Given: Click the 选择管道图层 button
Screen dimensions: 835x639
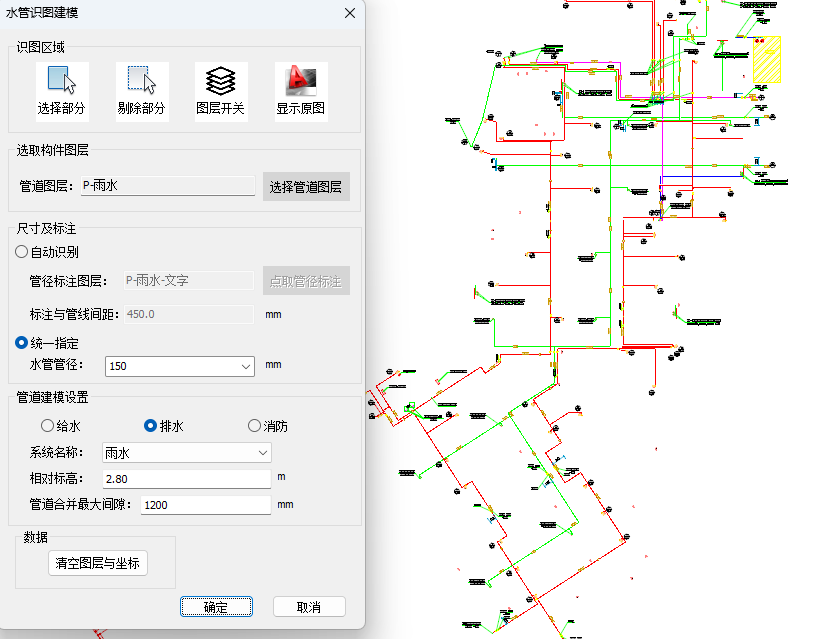Looking at the screenshot, I should click(x=306, y=187).
